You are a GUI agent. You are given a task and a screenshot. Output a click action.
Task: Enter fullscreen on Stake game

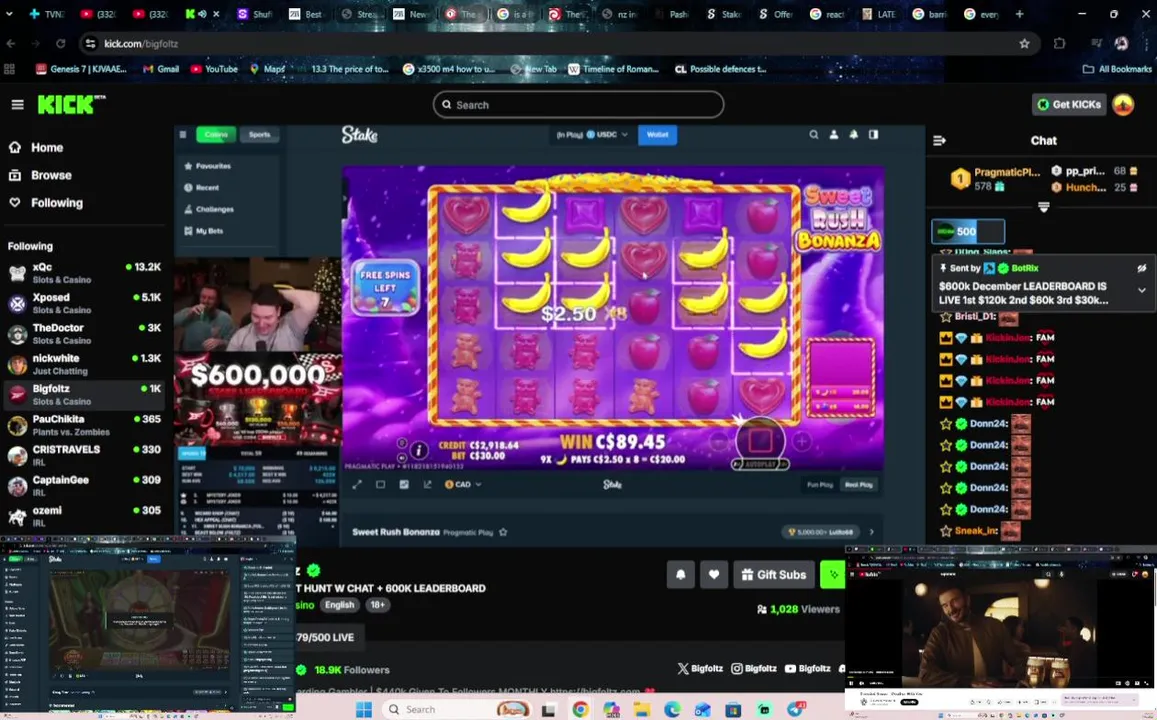tap(357, 485)
